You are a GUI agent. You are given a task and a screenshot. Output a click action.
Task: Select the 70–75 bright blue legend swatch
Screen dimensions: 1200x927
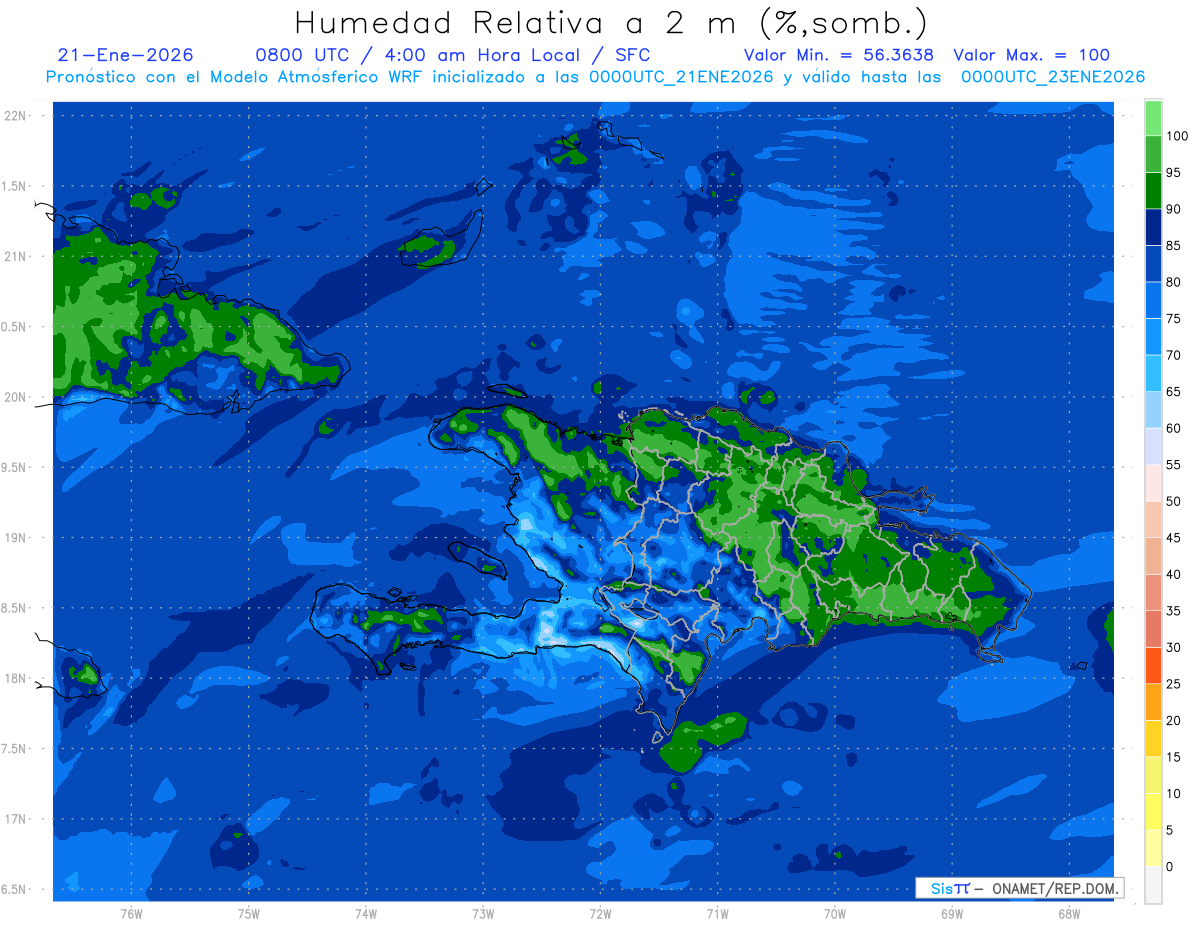point(1153,337)
